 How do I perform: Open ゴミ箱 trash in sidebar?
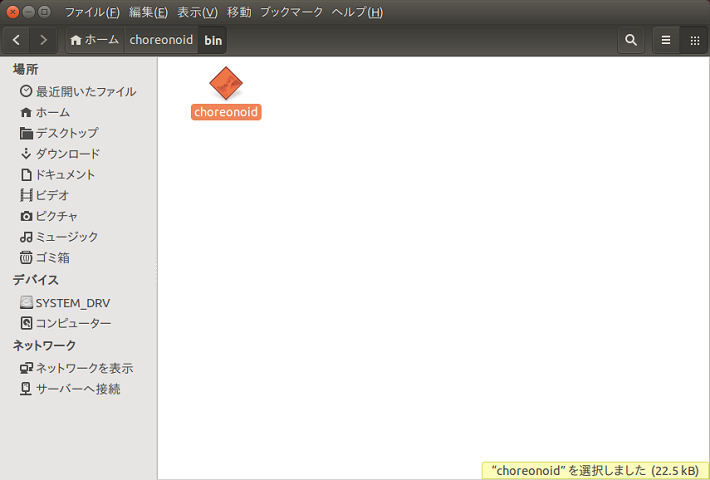[52, 258]
